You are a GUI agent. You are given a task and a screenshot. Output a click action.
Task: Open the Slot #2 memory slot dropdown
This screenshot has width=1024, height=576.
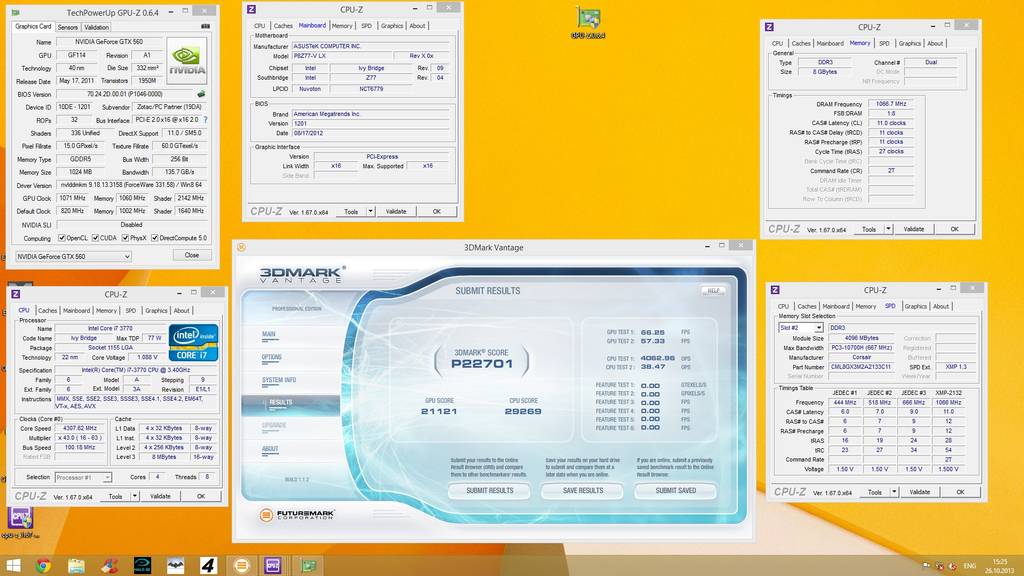pos(801,328)
